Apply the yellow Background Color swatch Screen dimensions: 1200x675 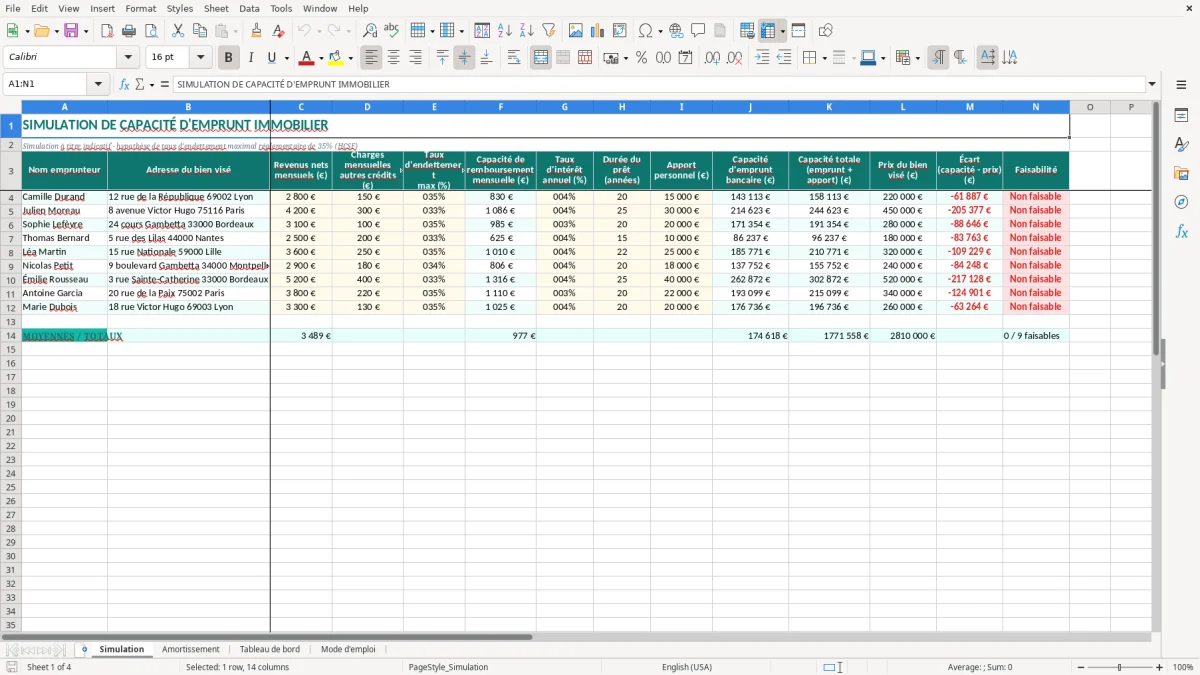tap(336, 58)
